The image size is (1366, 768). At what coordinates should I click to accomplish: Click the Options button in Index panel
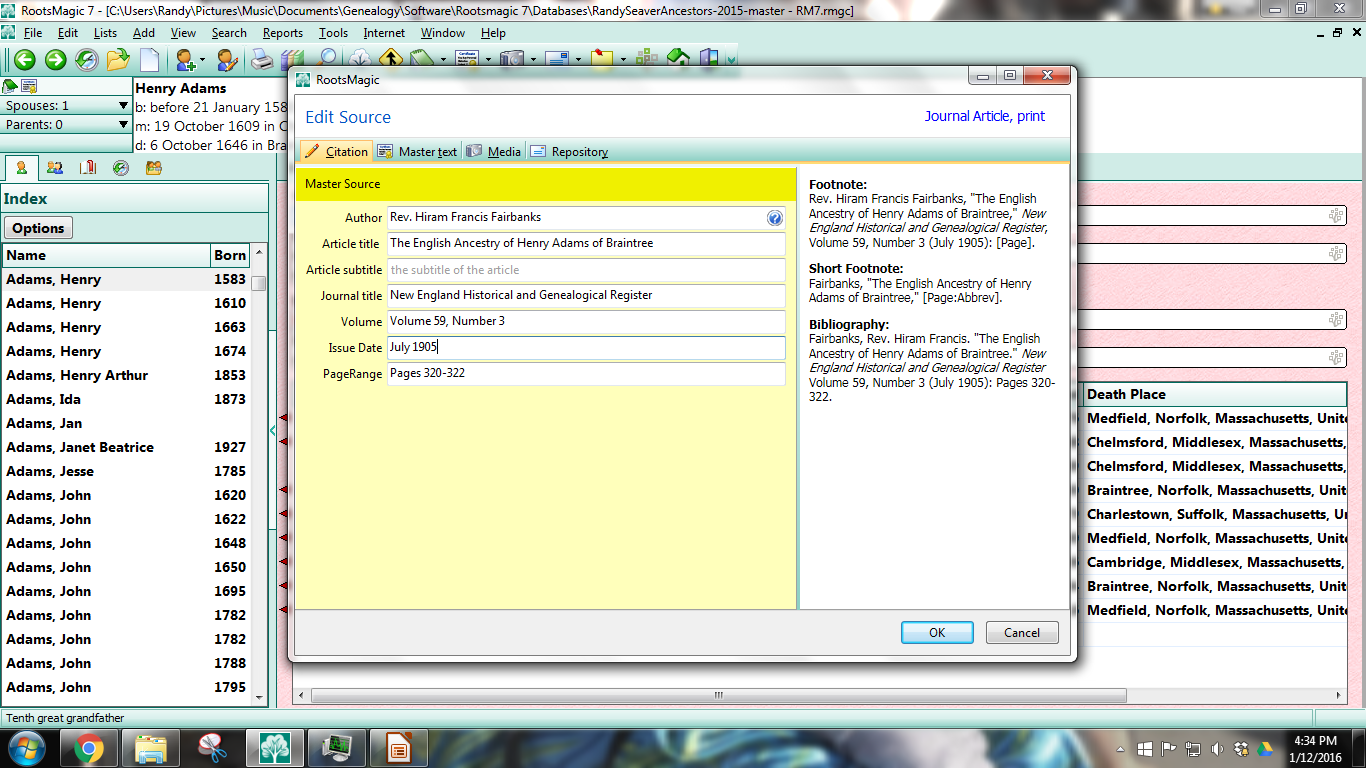(37, 227)
